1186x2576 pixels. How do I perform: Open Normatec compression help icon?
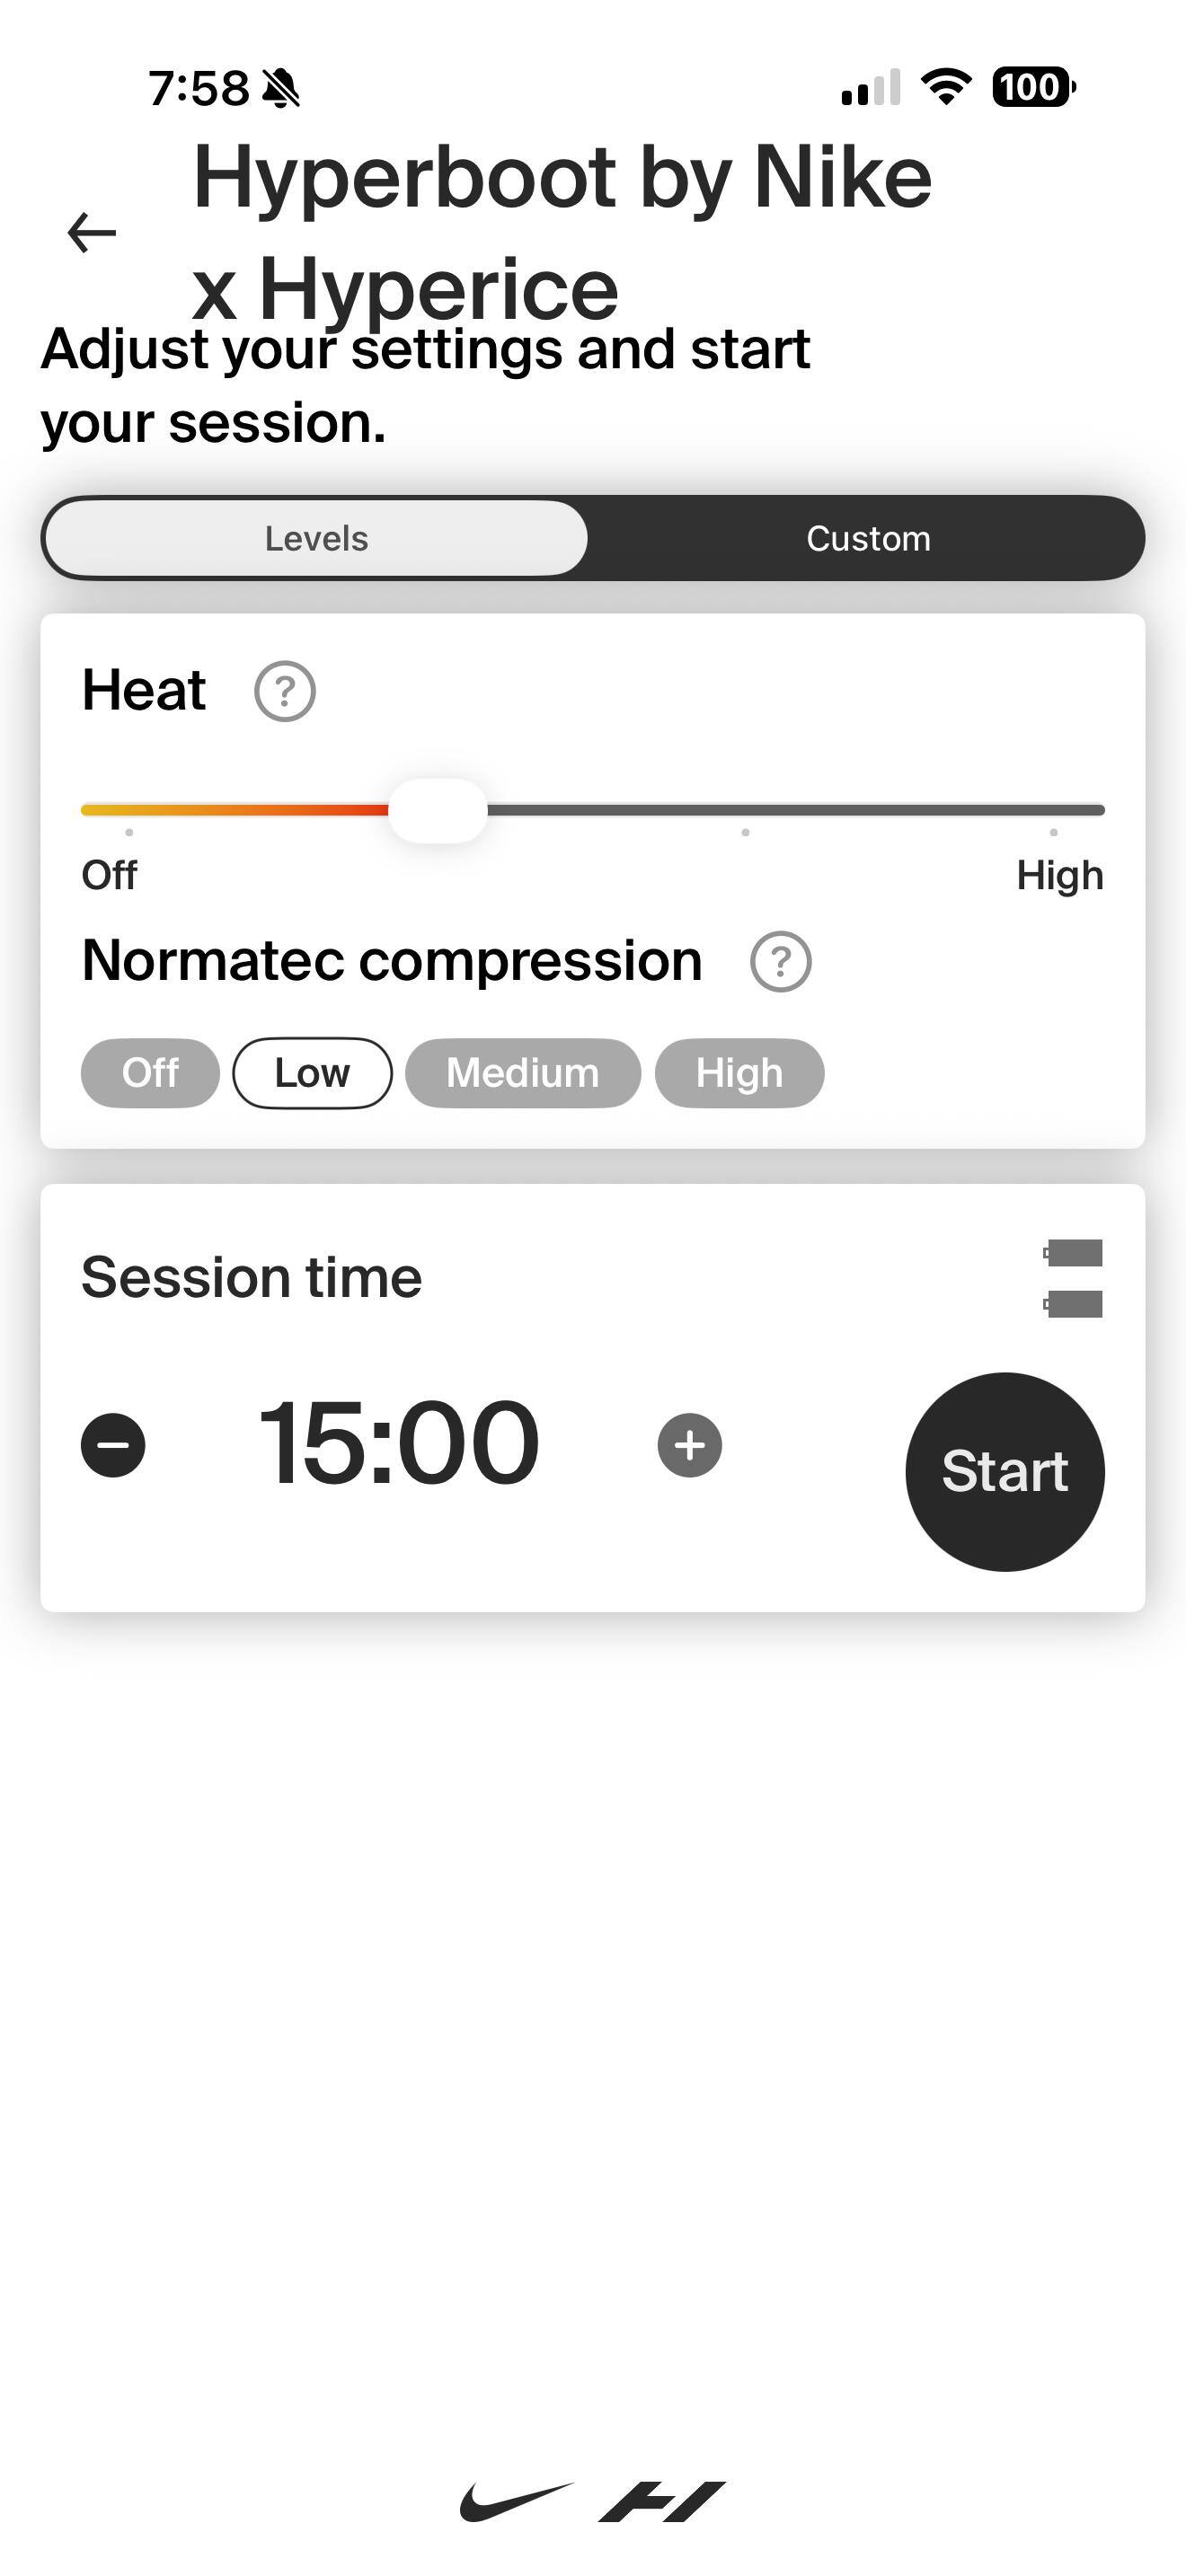780,962
